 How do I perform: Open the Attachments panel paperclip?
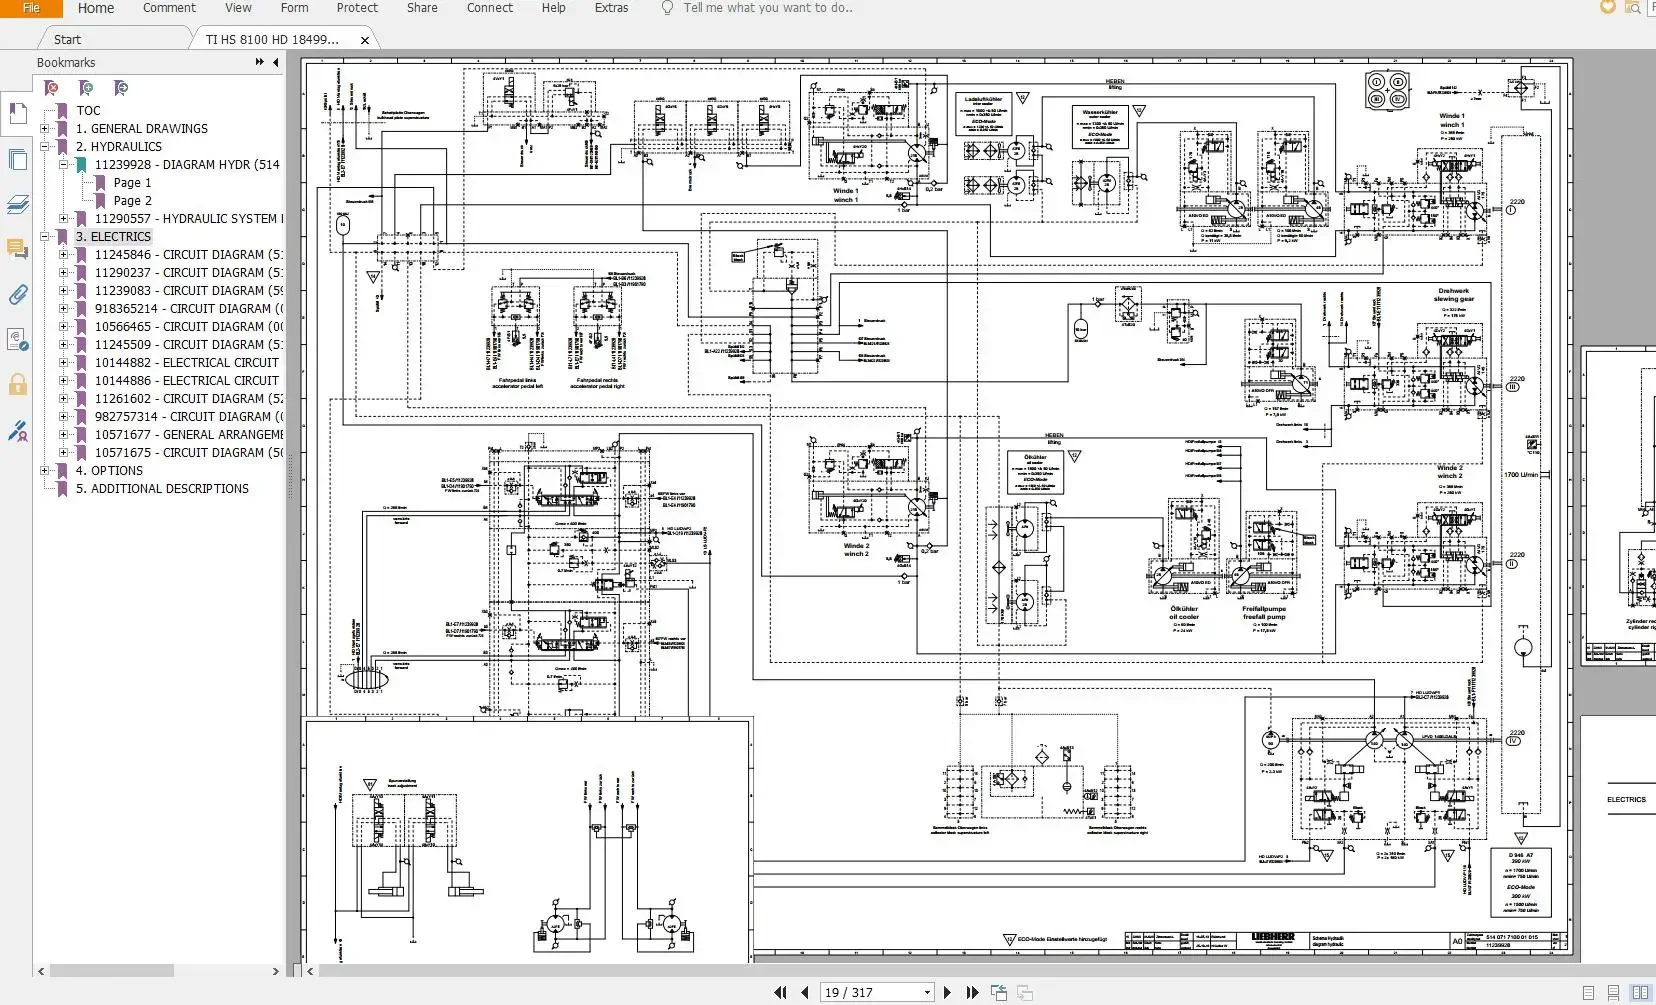click(x=18, y=294)
